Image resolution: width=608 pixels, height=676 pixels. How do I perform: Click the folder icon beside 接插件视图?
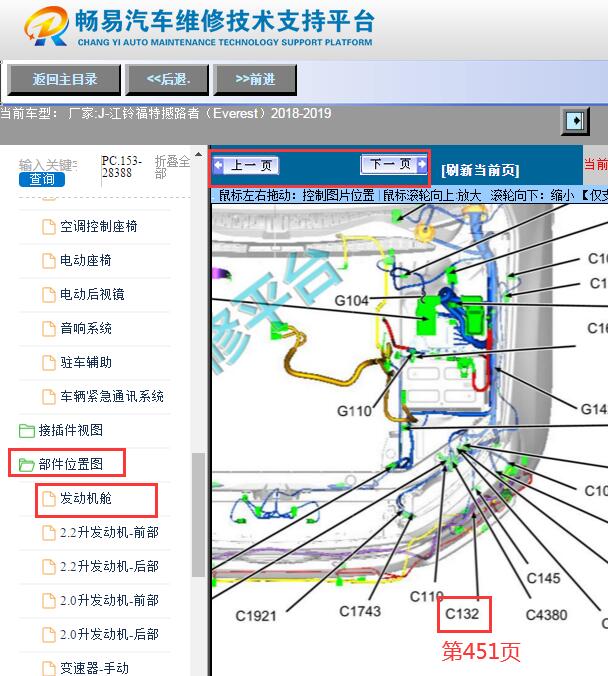click(x=27, y=430)
